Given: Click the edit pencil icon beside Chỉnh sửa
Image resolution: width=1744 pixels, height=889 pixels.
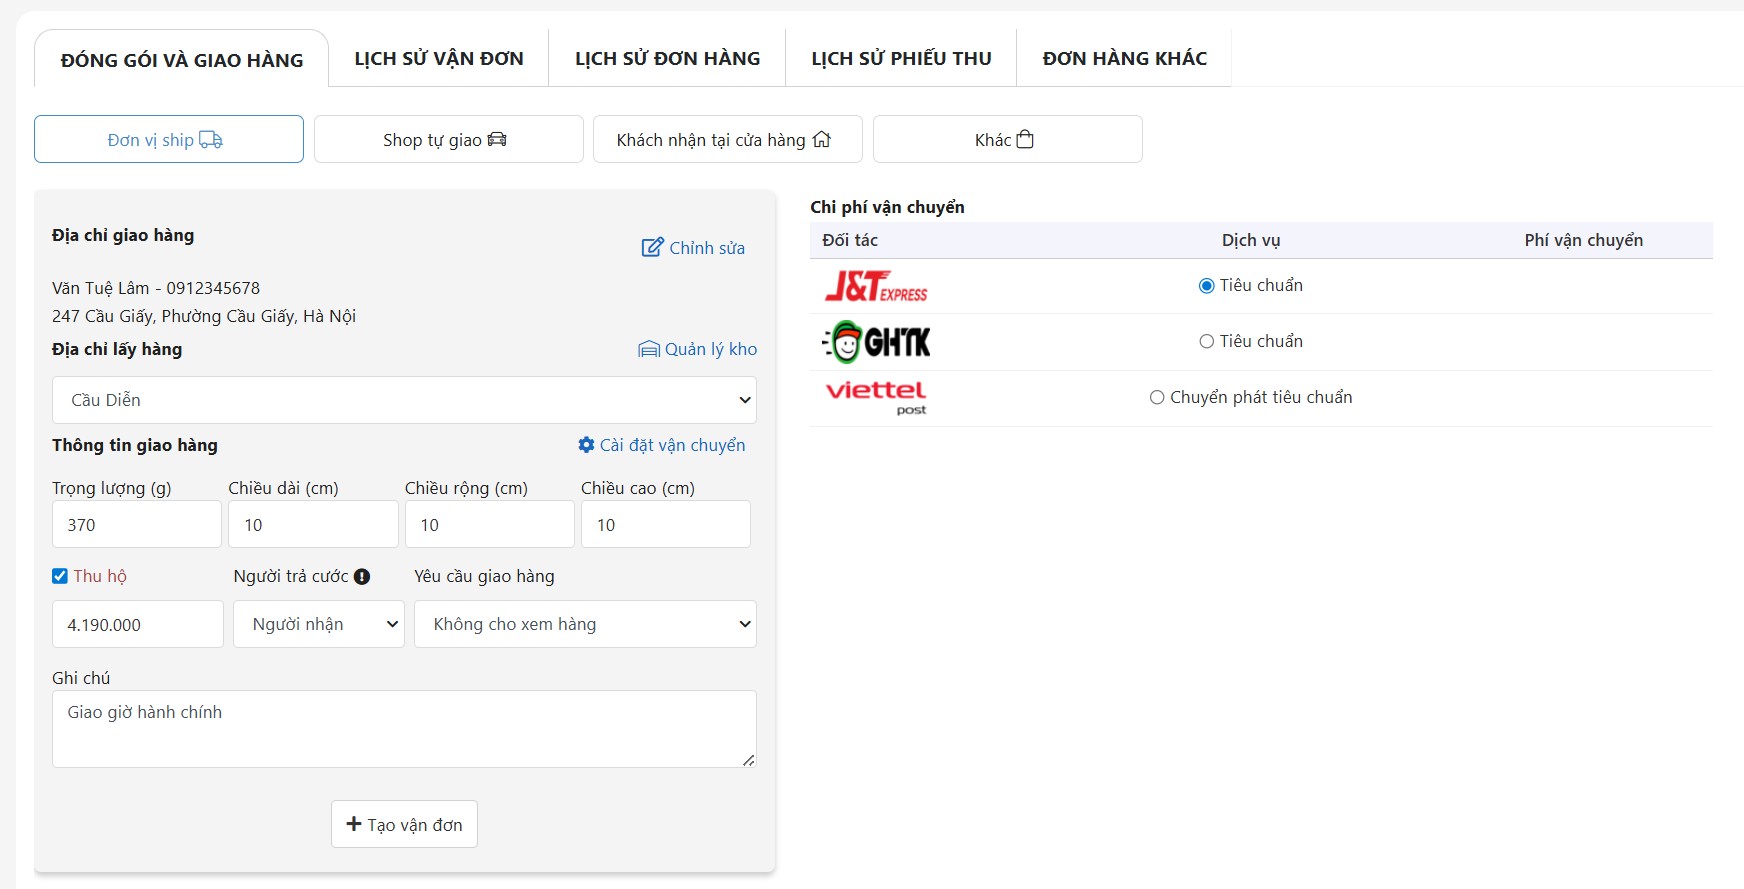Looking at the screenshot, I should [x=652, y=248].
